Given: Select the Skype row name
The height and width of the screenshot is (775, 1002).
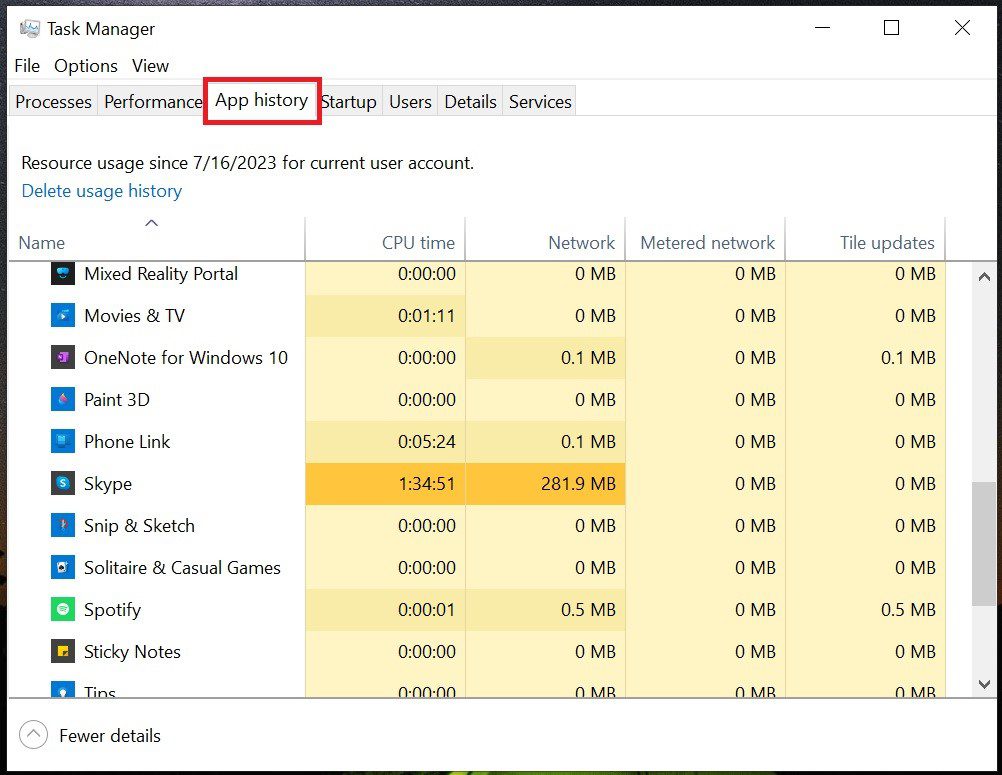Looking at the screenshot, I should (108, 484).
